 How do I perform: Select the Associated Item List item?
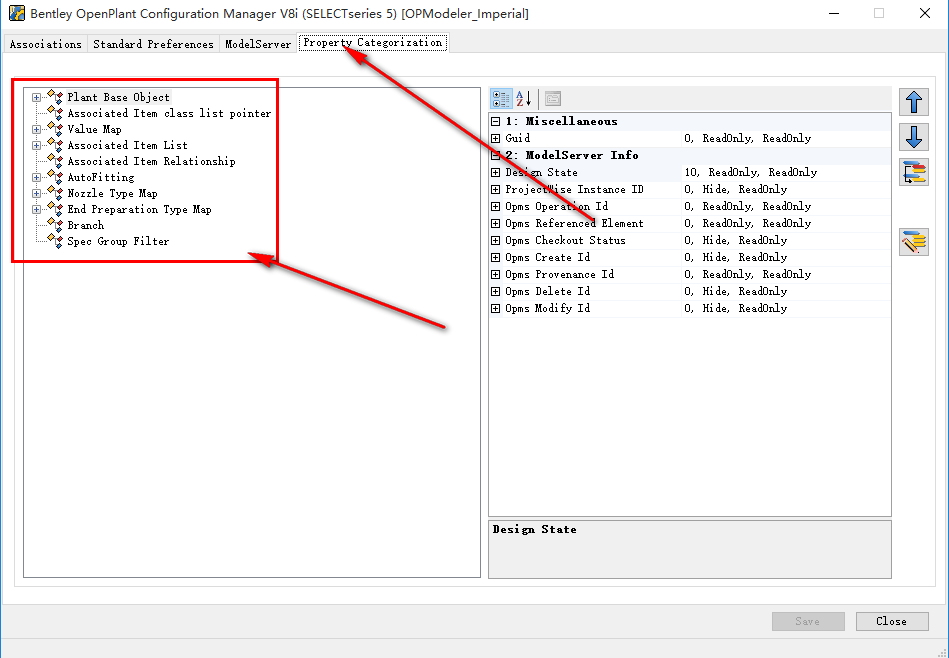[x=128, y=145]
